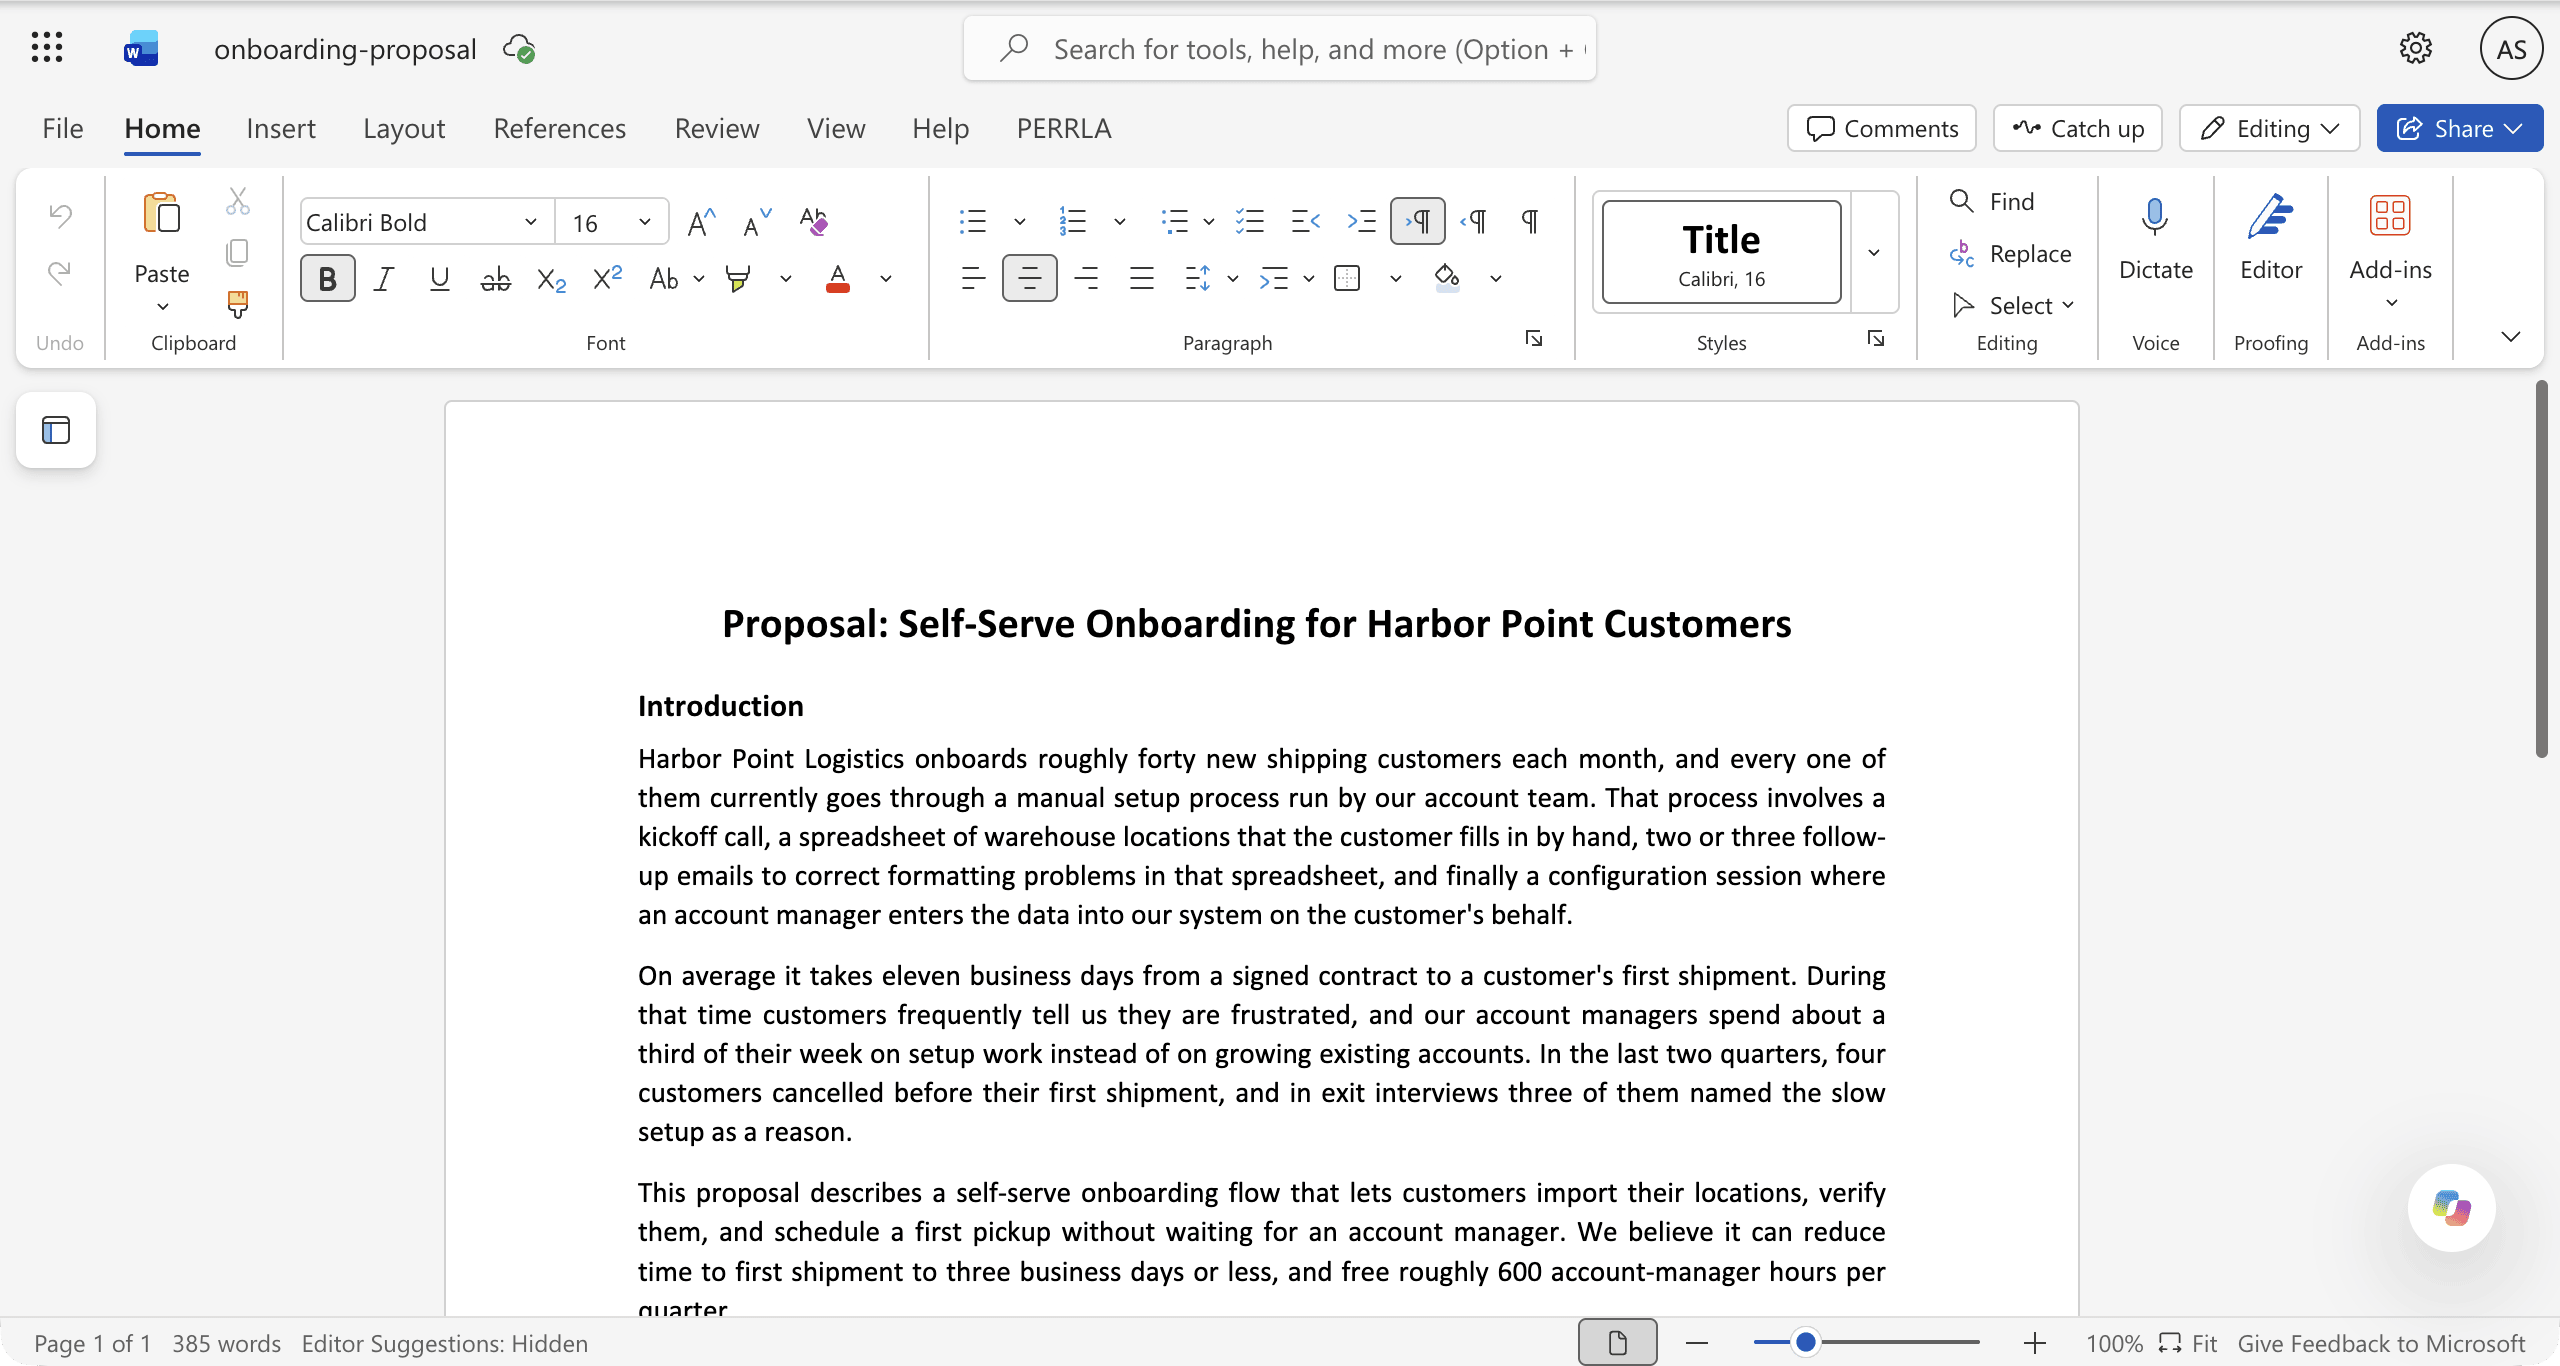The width and height of the screenshot is (2560, 1366).
Task: Apply Subscript formatting
Action: (551, 279)
